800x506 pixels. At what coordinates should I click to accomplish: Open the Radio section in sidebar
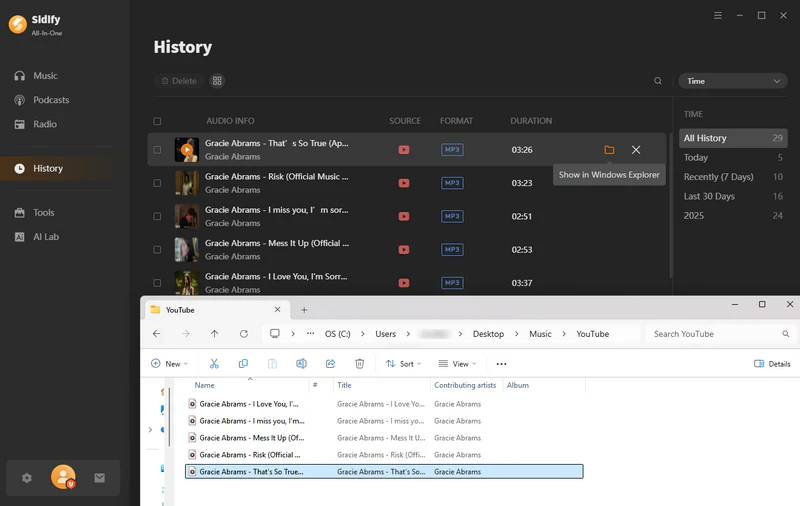tap(35, 124)
